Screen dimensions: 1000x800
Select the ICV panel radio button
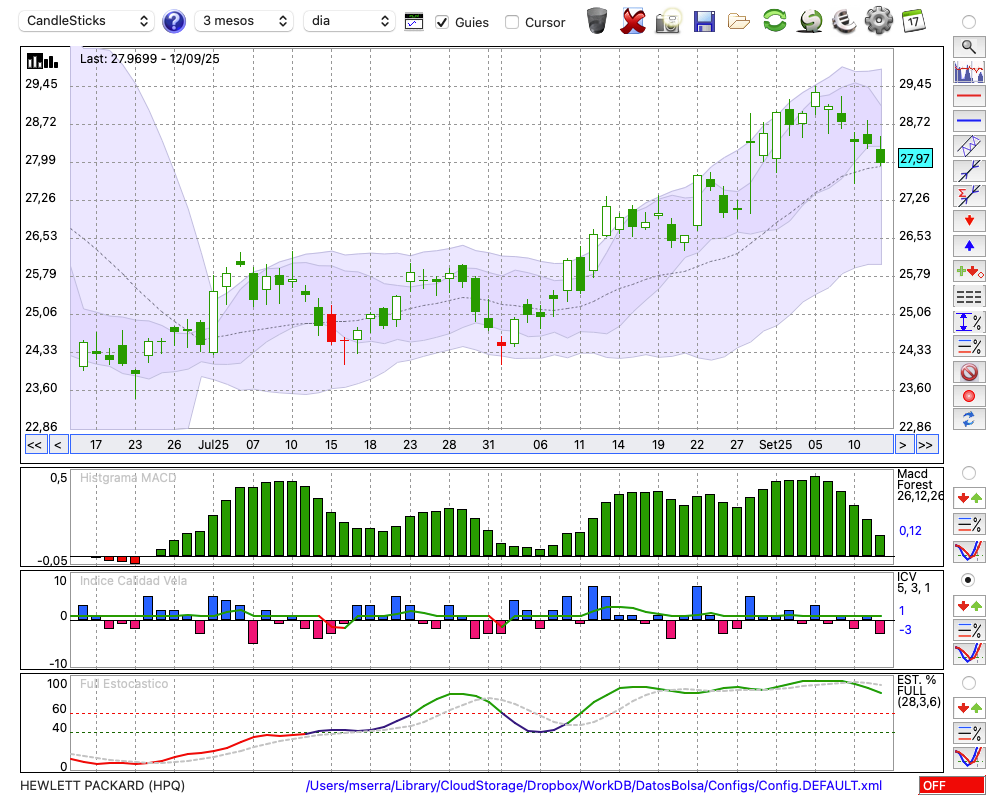[969, 580]
